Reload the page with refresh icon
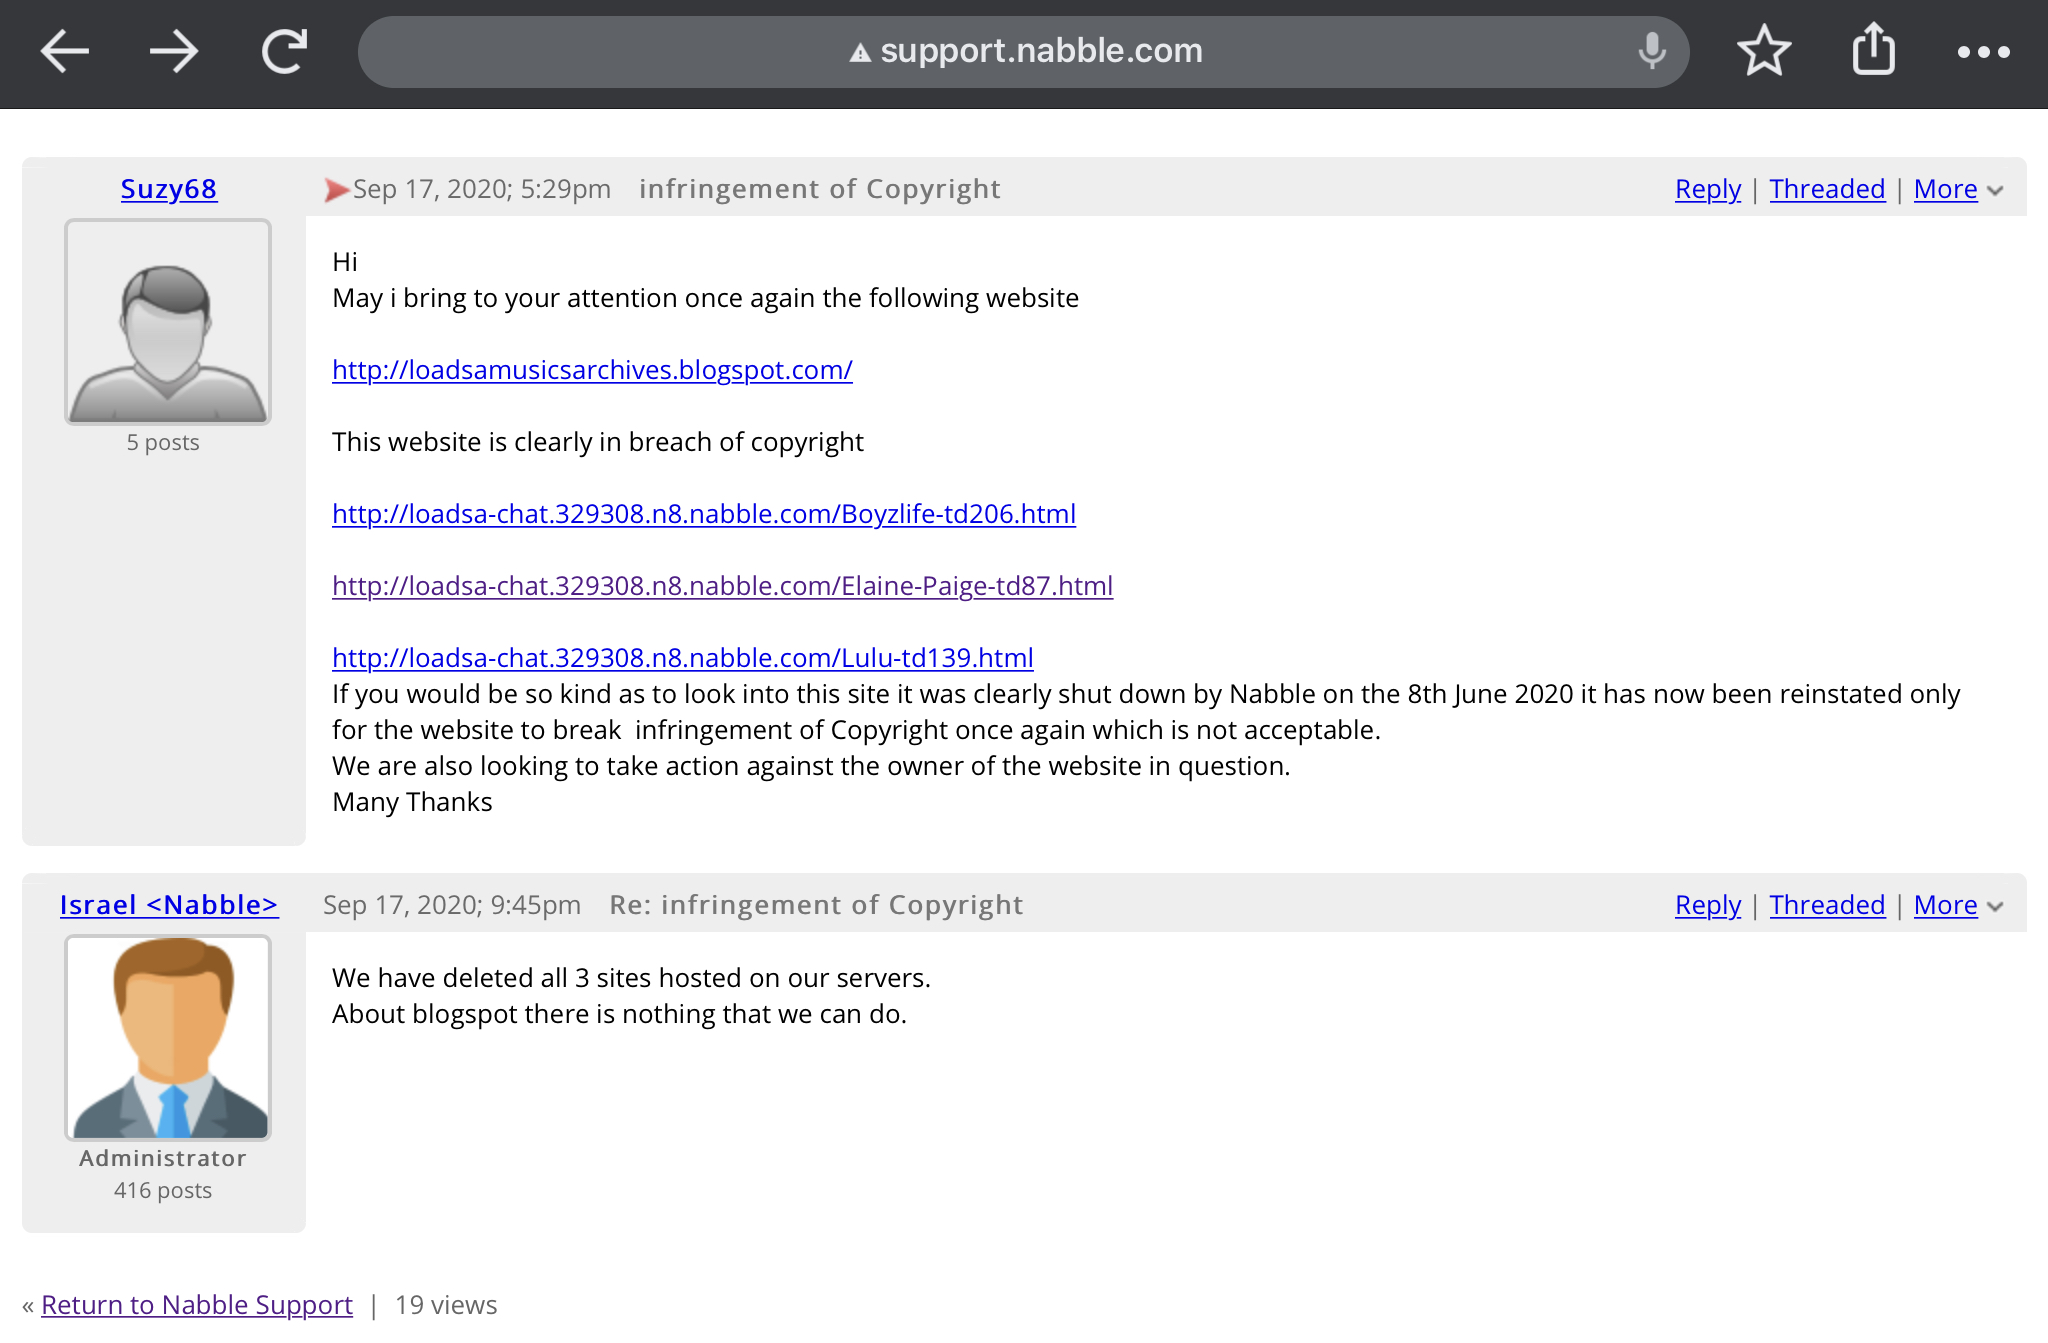 (x=284, y=51)
